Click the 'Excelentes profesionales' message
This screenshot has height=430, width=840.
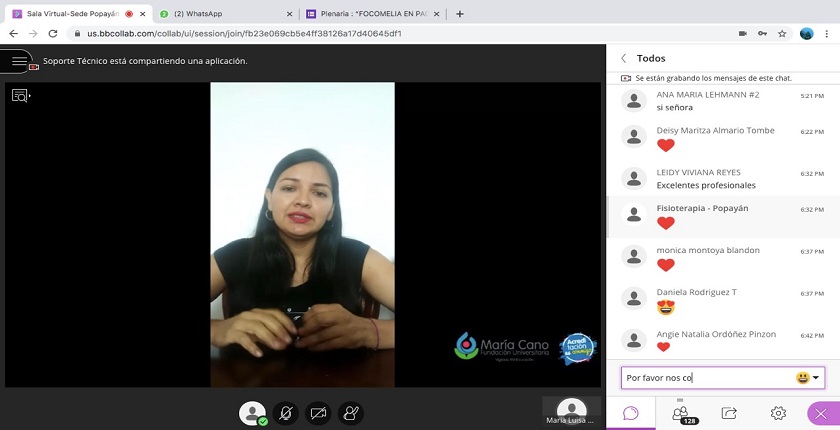click(706, 185)
